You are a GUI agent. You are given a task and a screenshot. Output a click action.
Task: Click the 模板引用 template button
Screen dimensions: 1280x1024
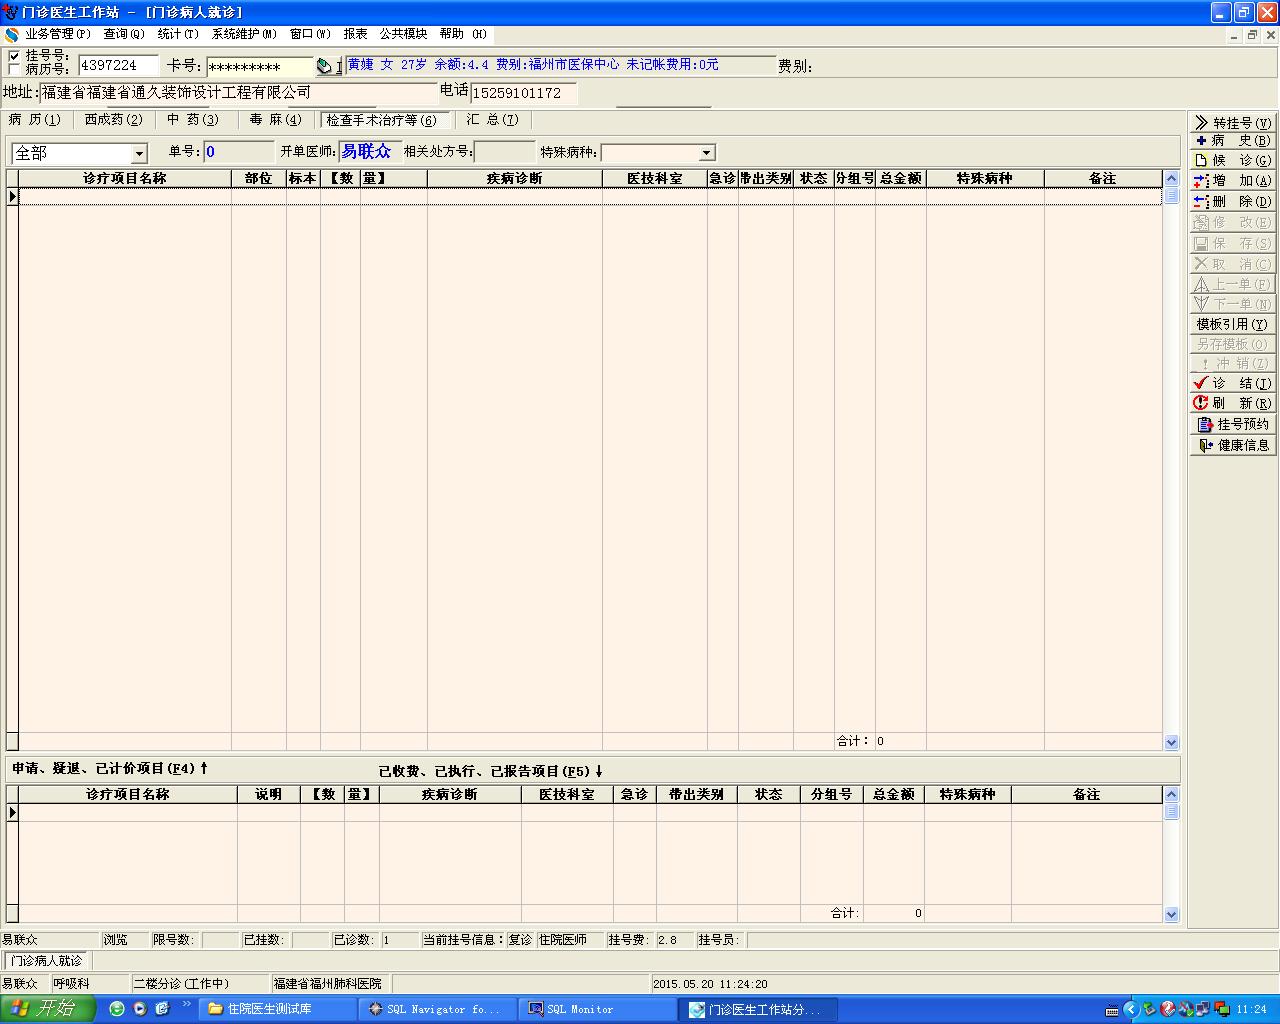[1232, 324]
